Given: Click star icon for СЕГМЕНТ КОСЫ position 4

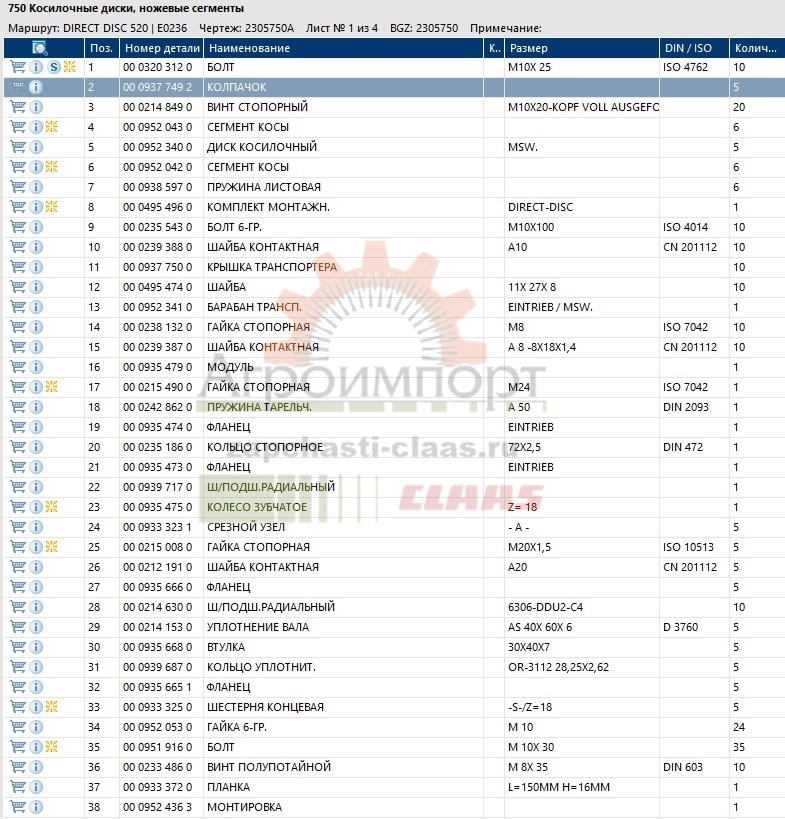Looking at the screenshot, I should pos(51,127).
